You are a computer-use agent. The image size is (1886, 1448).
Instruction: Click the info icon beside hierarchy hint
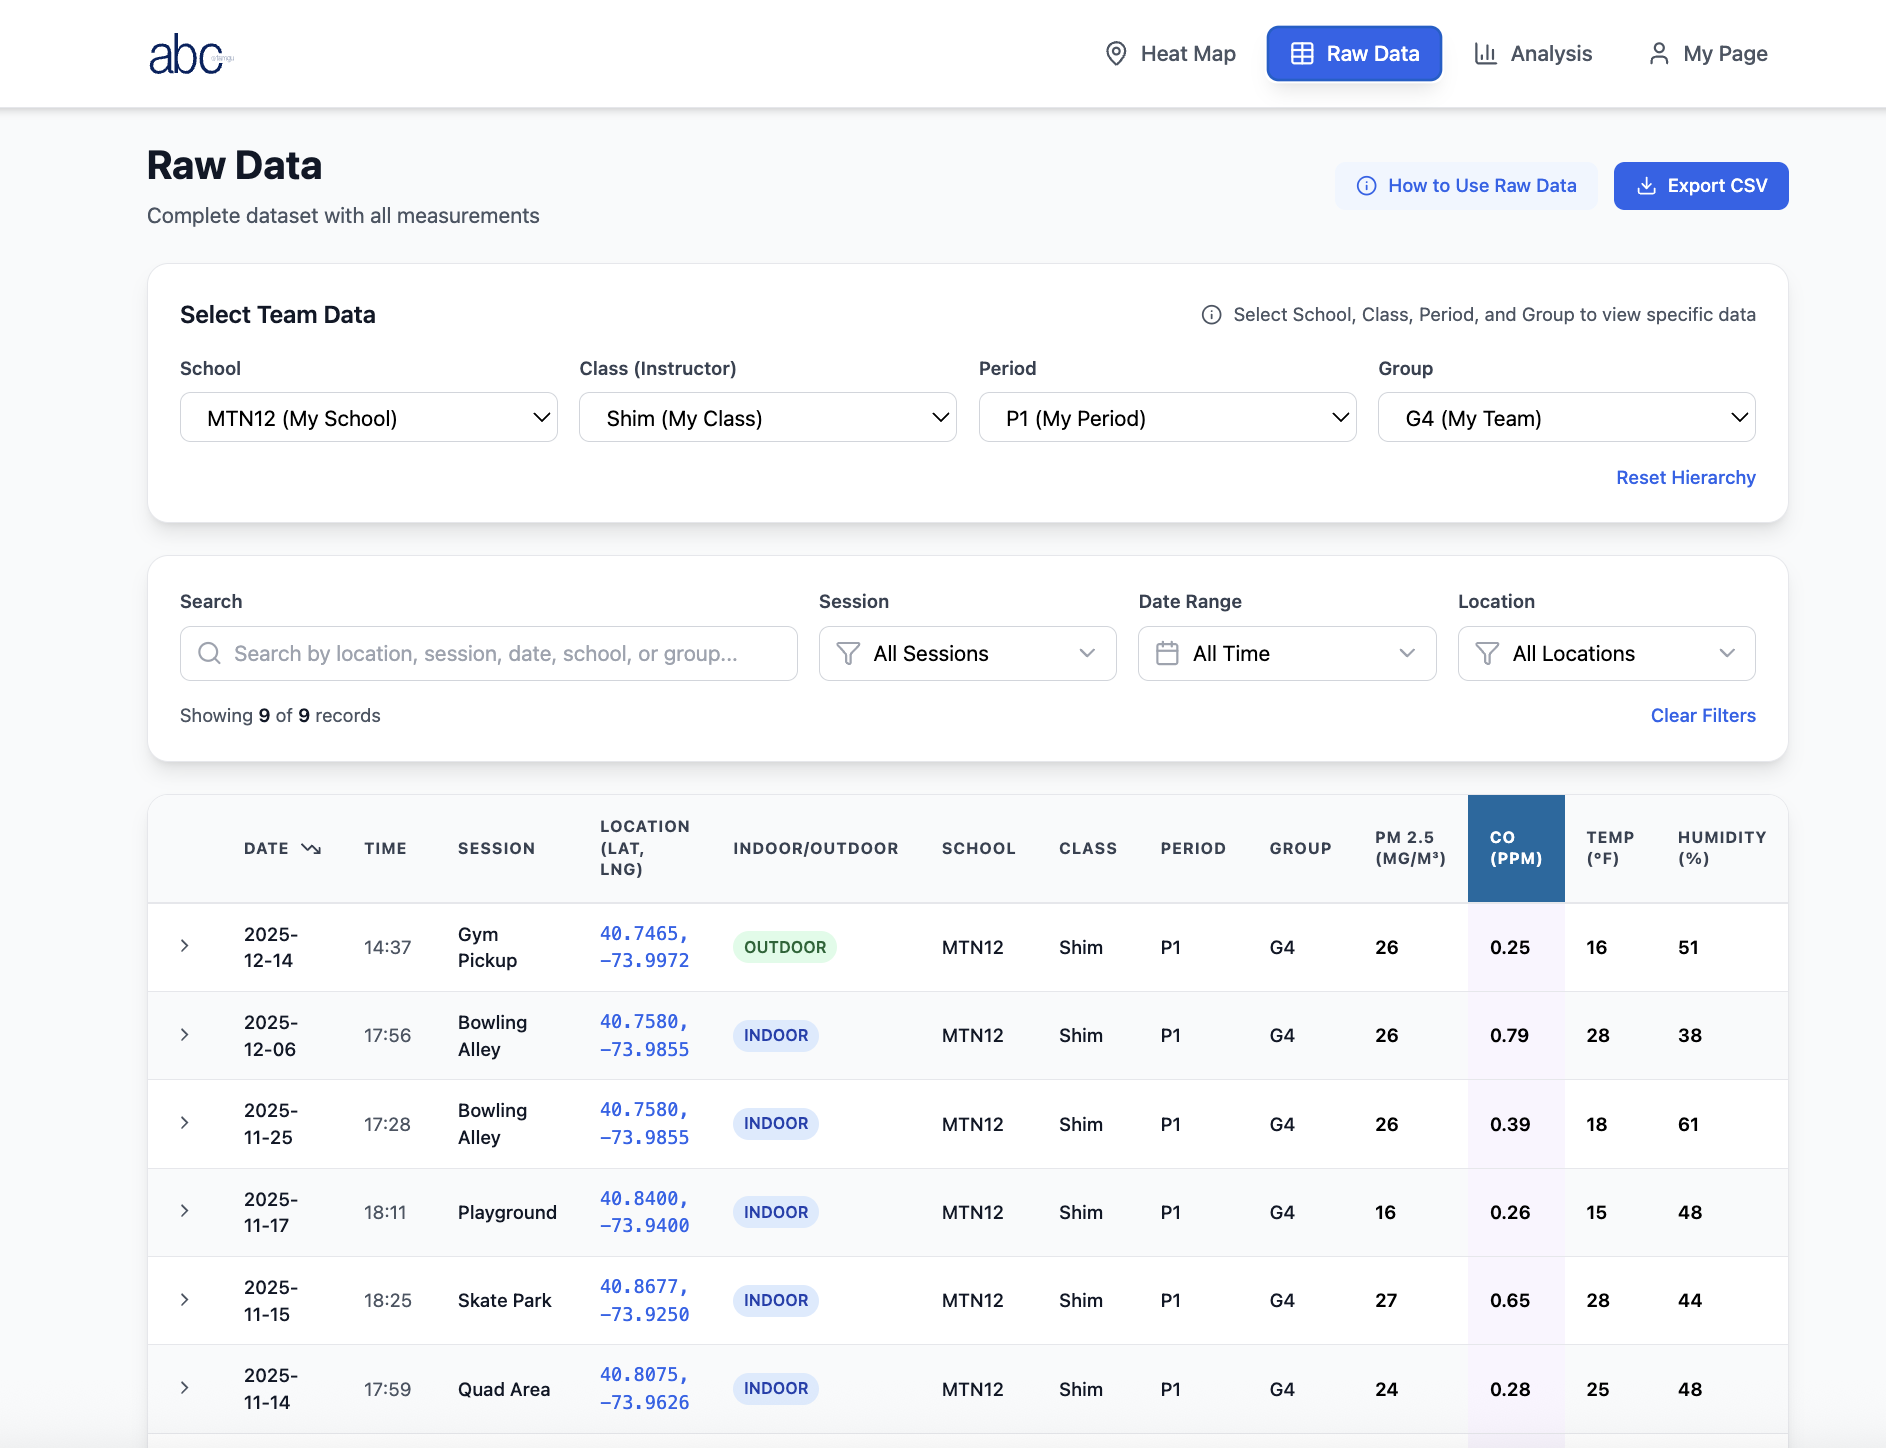pos(1211,315)
